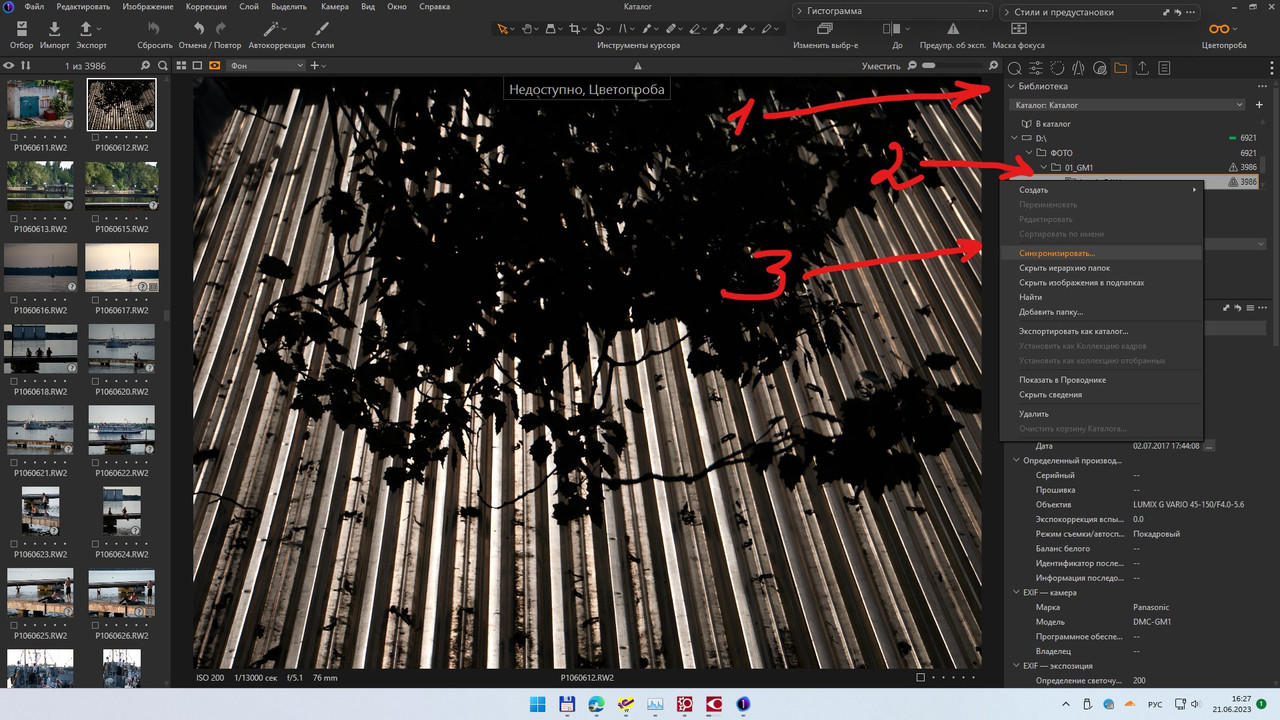This screenshot has width=1280, height=720.
Task: Toggle the browser sort order arrows
Action: (26, 66)
